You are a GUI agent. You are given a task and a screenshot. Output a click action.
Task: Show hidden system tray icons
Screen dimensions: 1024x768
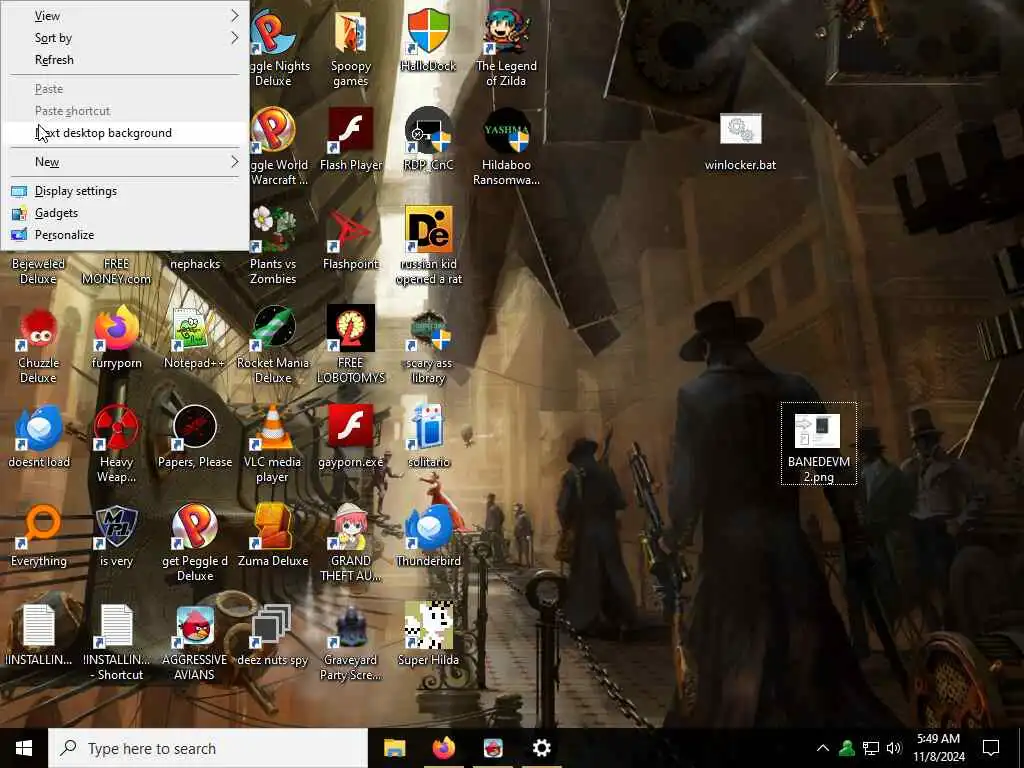pos(823,748)
